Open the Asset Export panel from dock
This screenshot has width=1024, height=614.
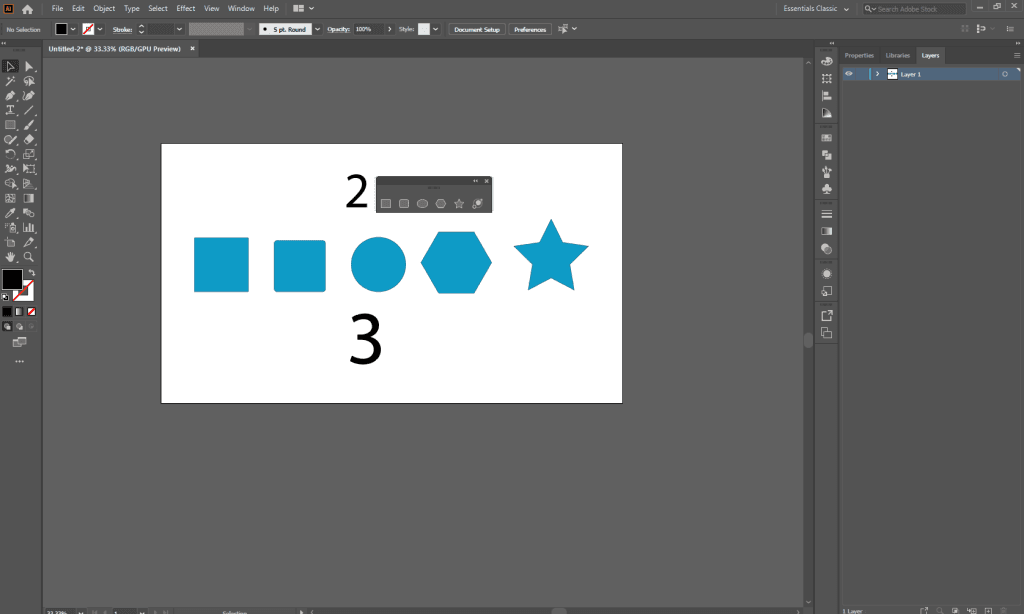827,315
